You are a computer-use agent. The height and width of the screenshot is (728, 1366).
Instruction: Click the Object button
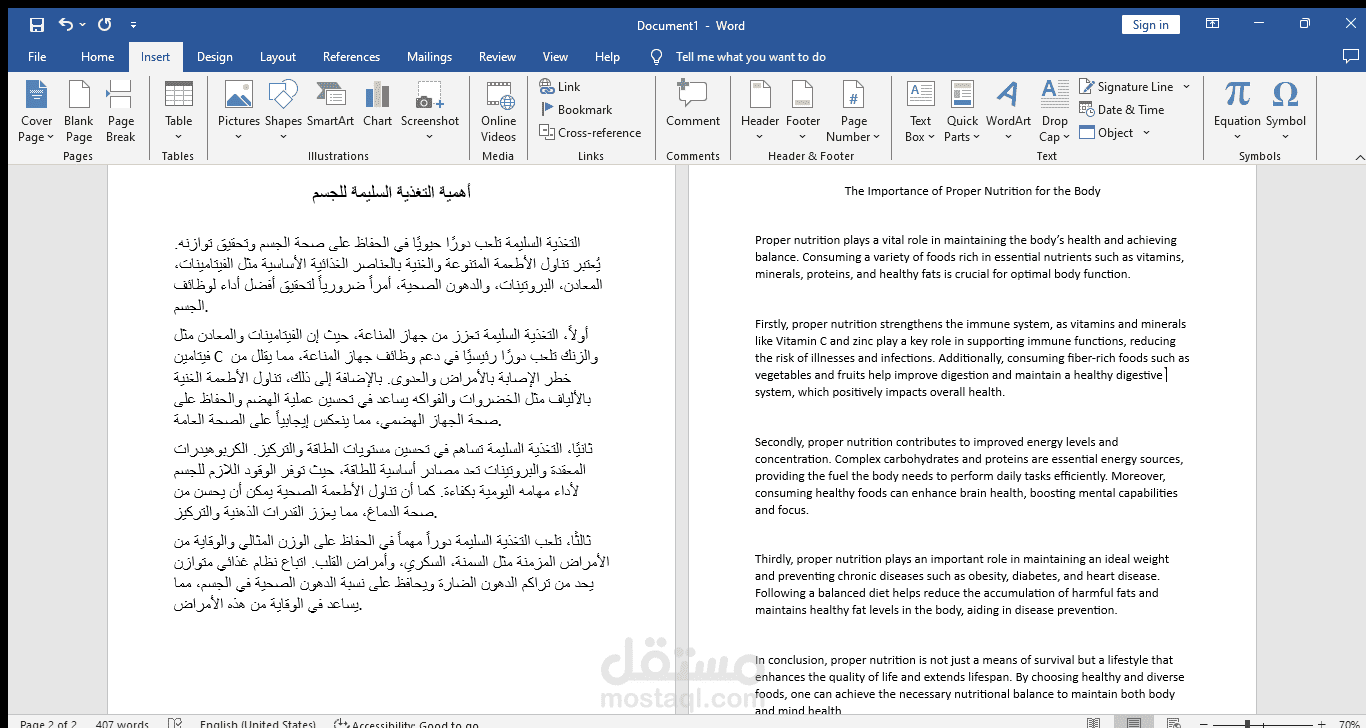click(x=1107, y=133)
